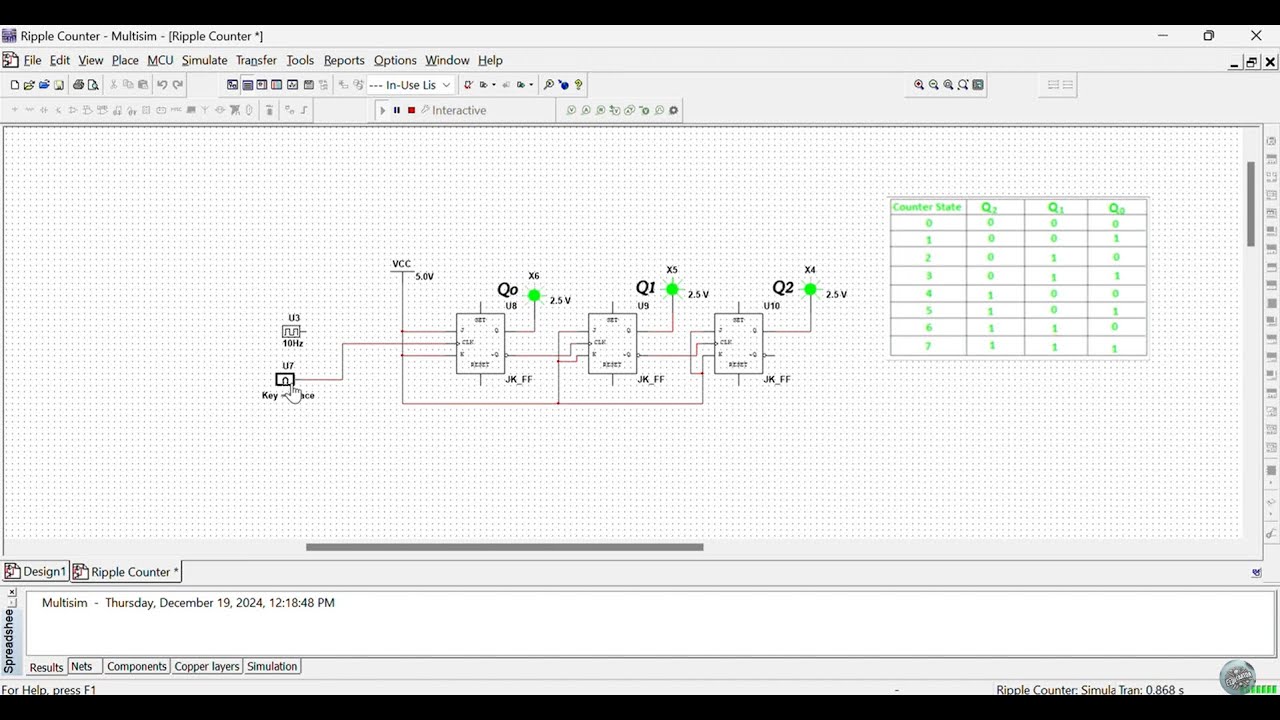Select the U8 JK flip-flop
The image size is (1280, 720).
point(480,343)
